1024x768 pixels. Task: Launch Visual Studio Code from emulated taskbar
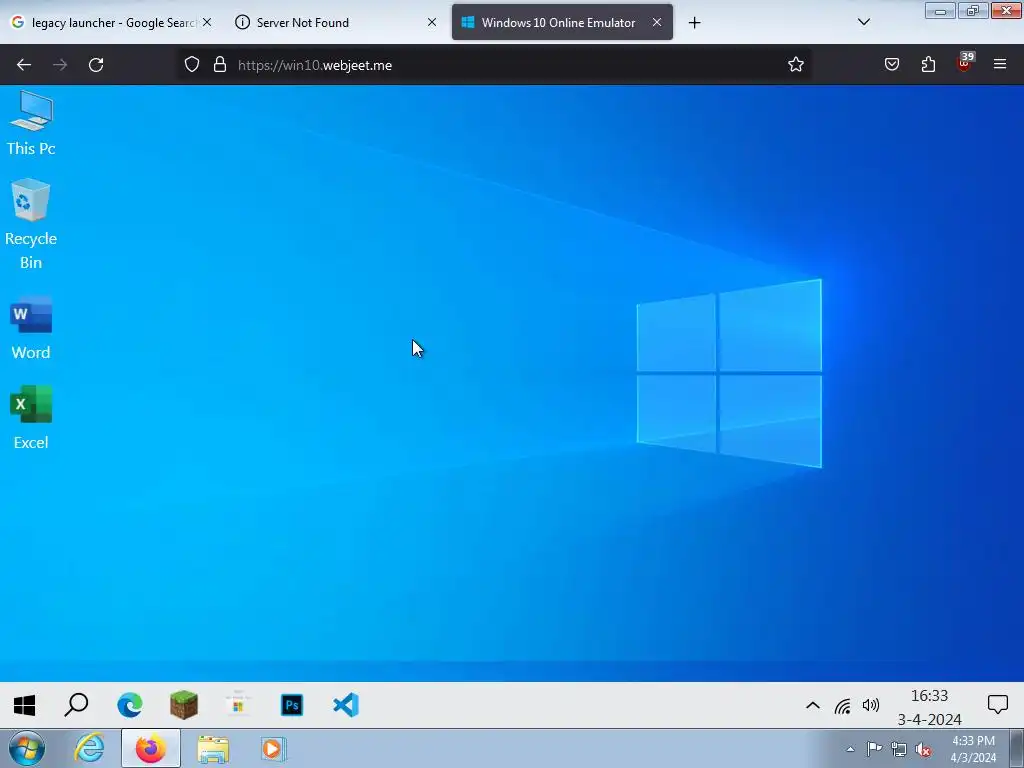(345, 705)
